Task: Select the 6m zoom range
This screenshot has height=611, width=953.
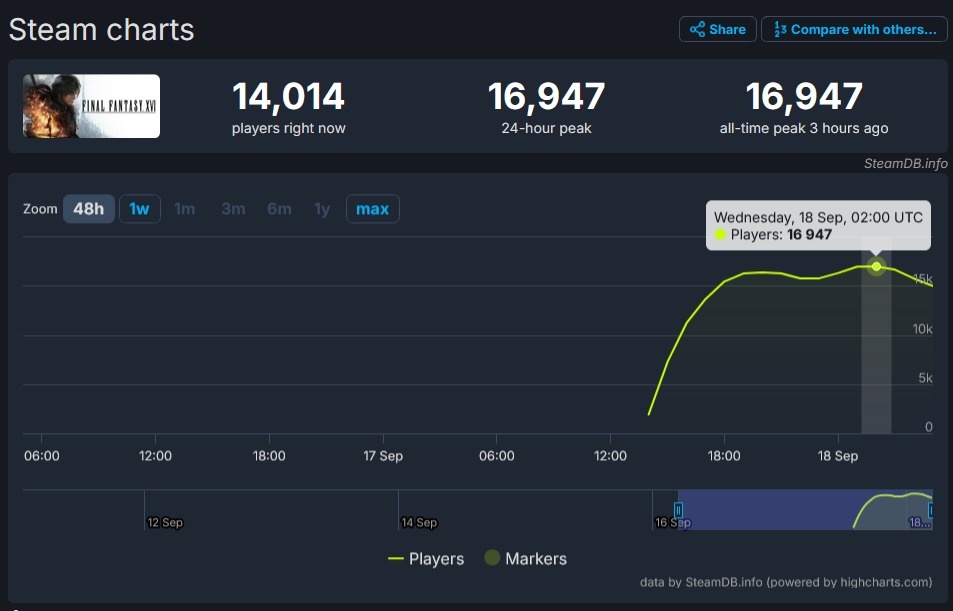Action: (279, 209)
